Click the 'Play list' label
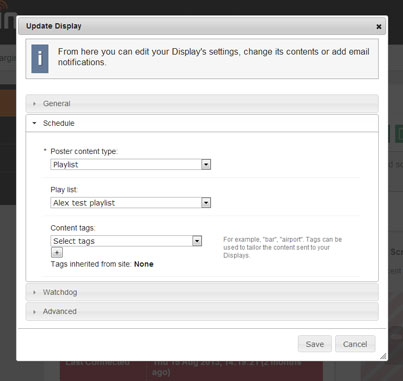Screen dimensions: 403x381 click(64, 190)
